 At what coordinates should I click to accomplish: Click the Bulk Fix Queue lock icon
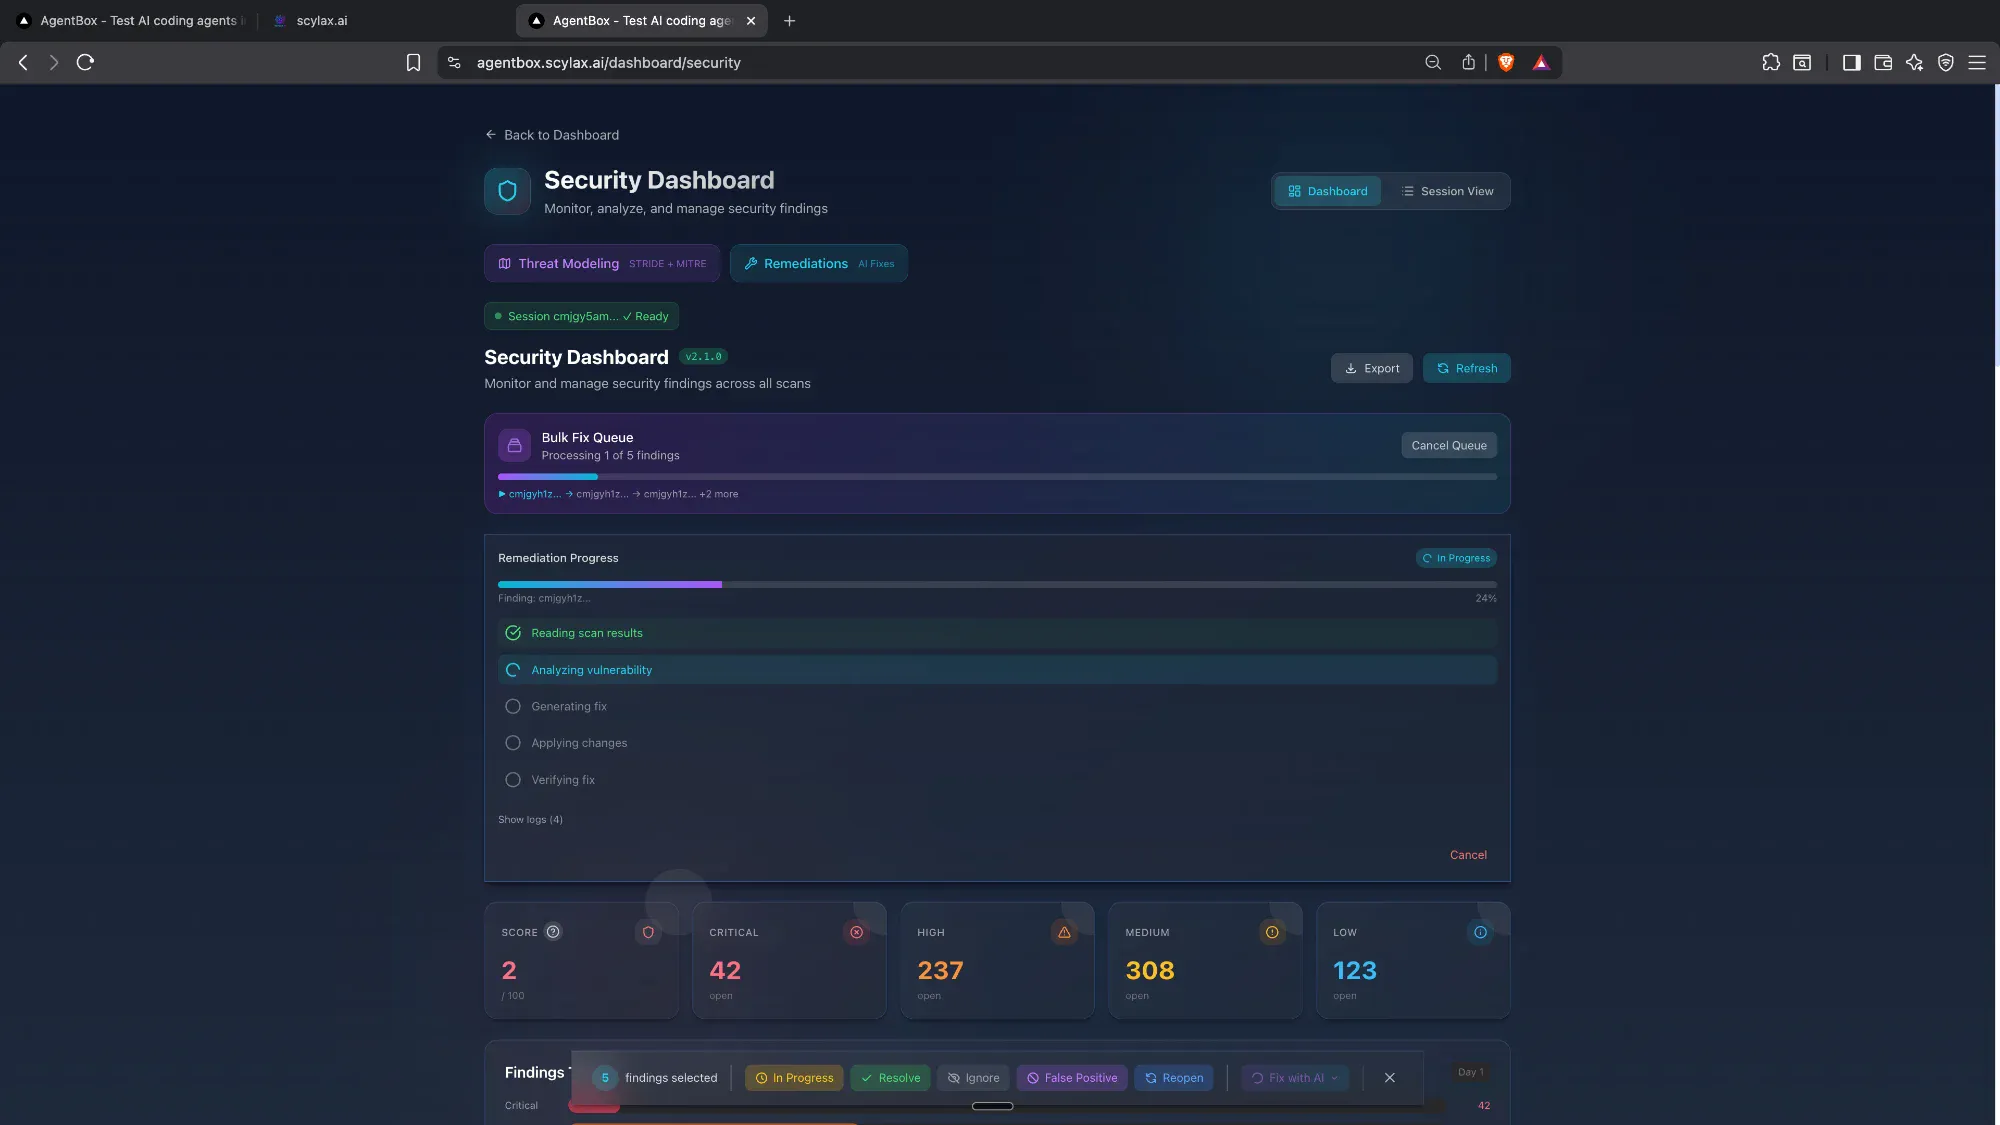click(x=514, y=444)
